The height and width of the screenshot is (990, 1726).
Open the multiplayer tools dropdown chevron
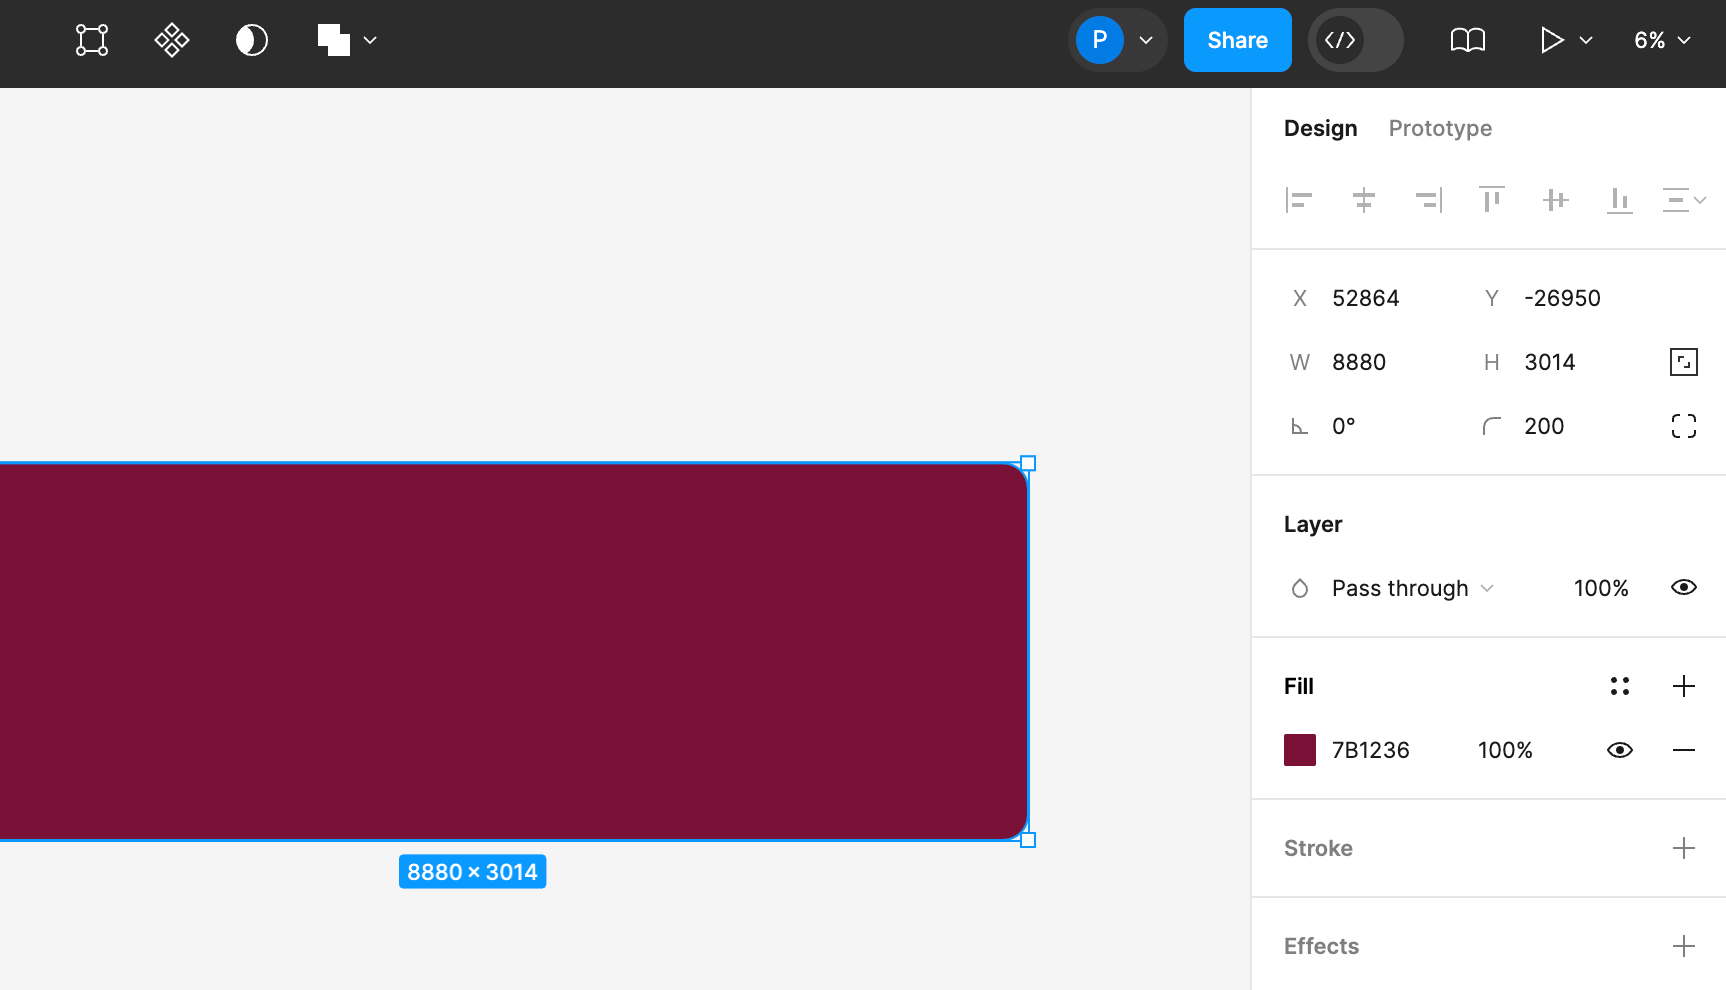coord(1146,40)
